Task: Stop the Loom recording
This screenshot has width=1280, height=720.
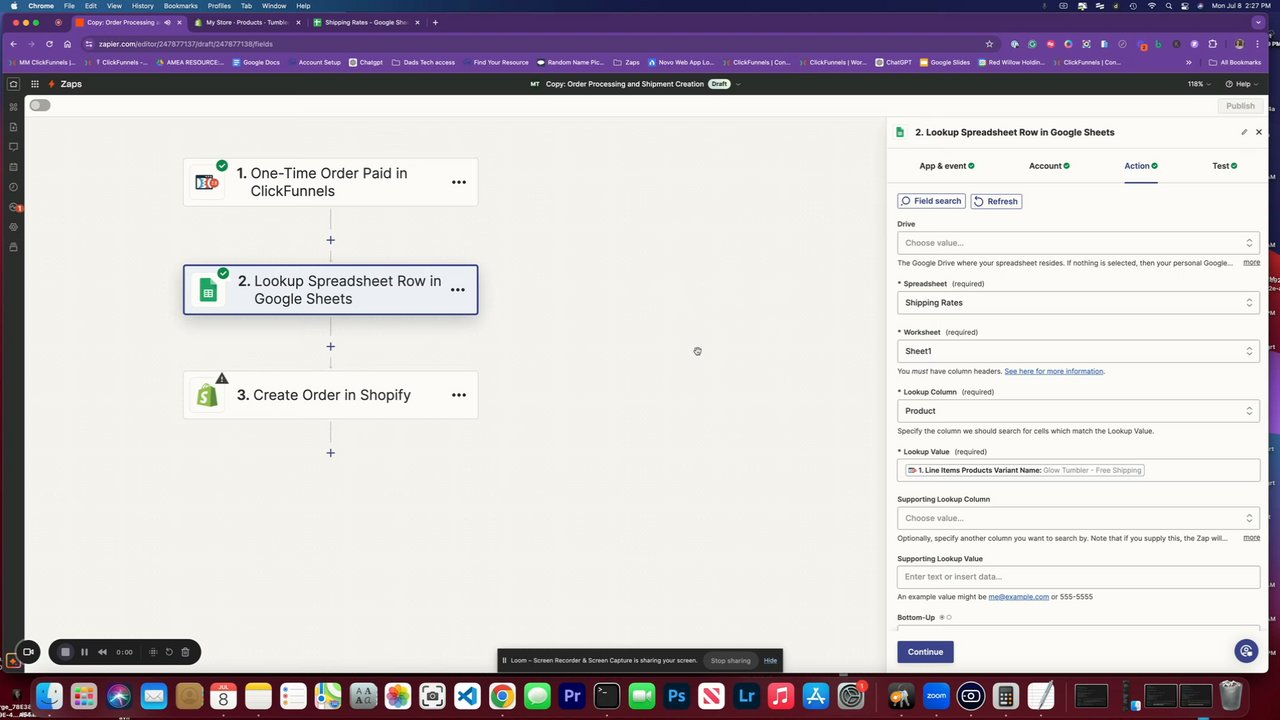Action: tap(66, 652)
